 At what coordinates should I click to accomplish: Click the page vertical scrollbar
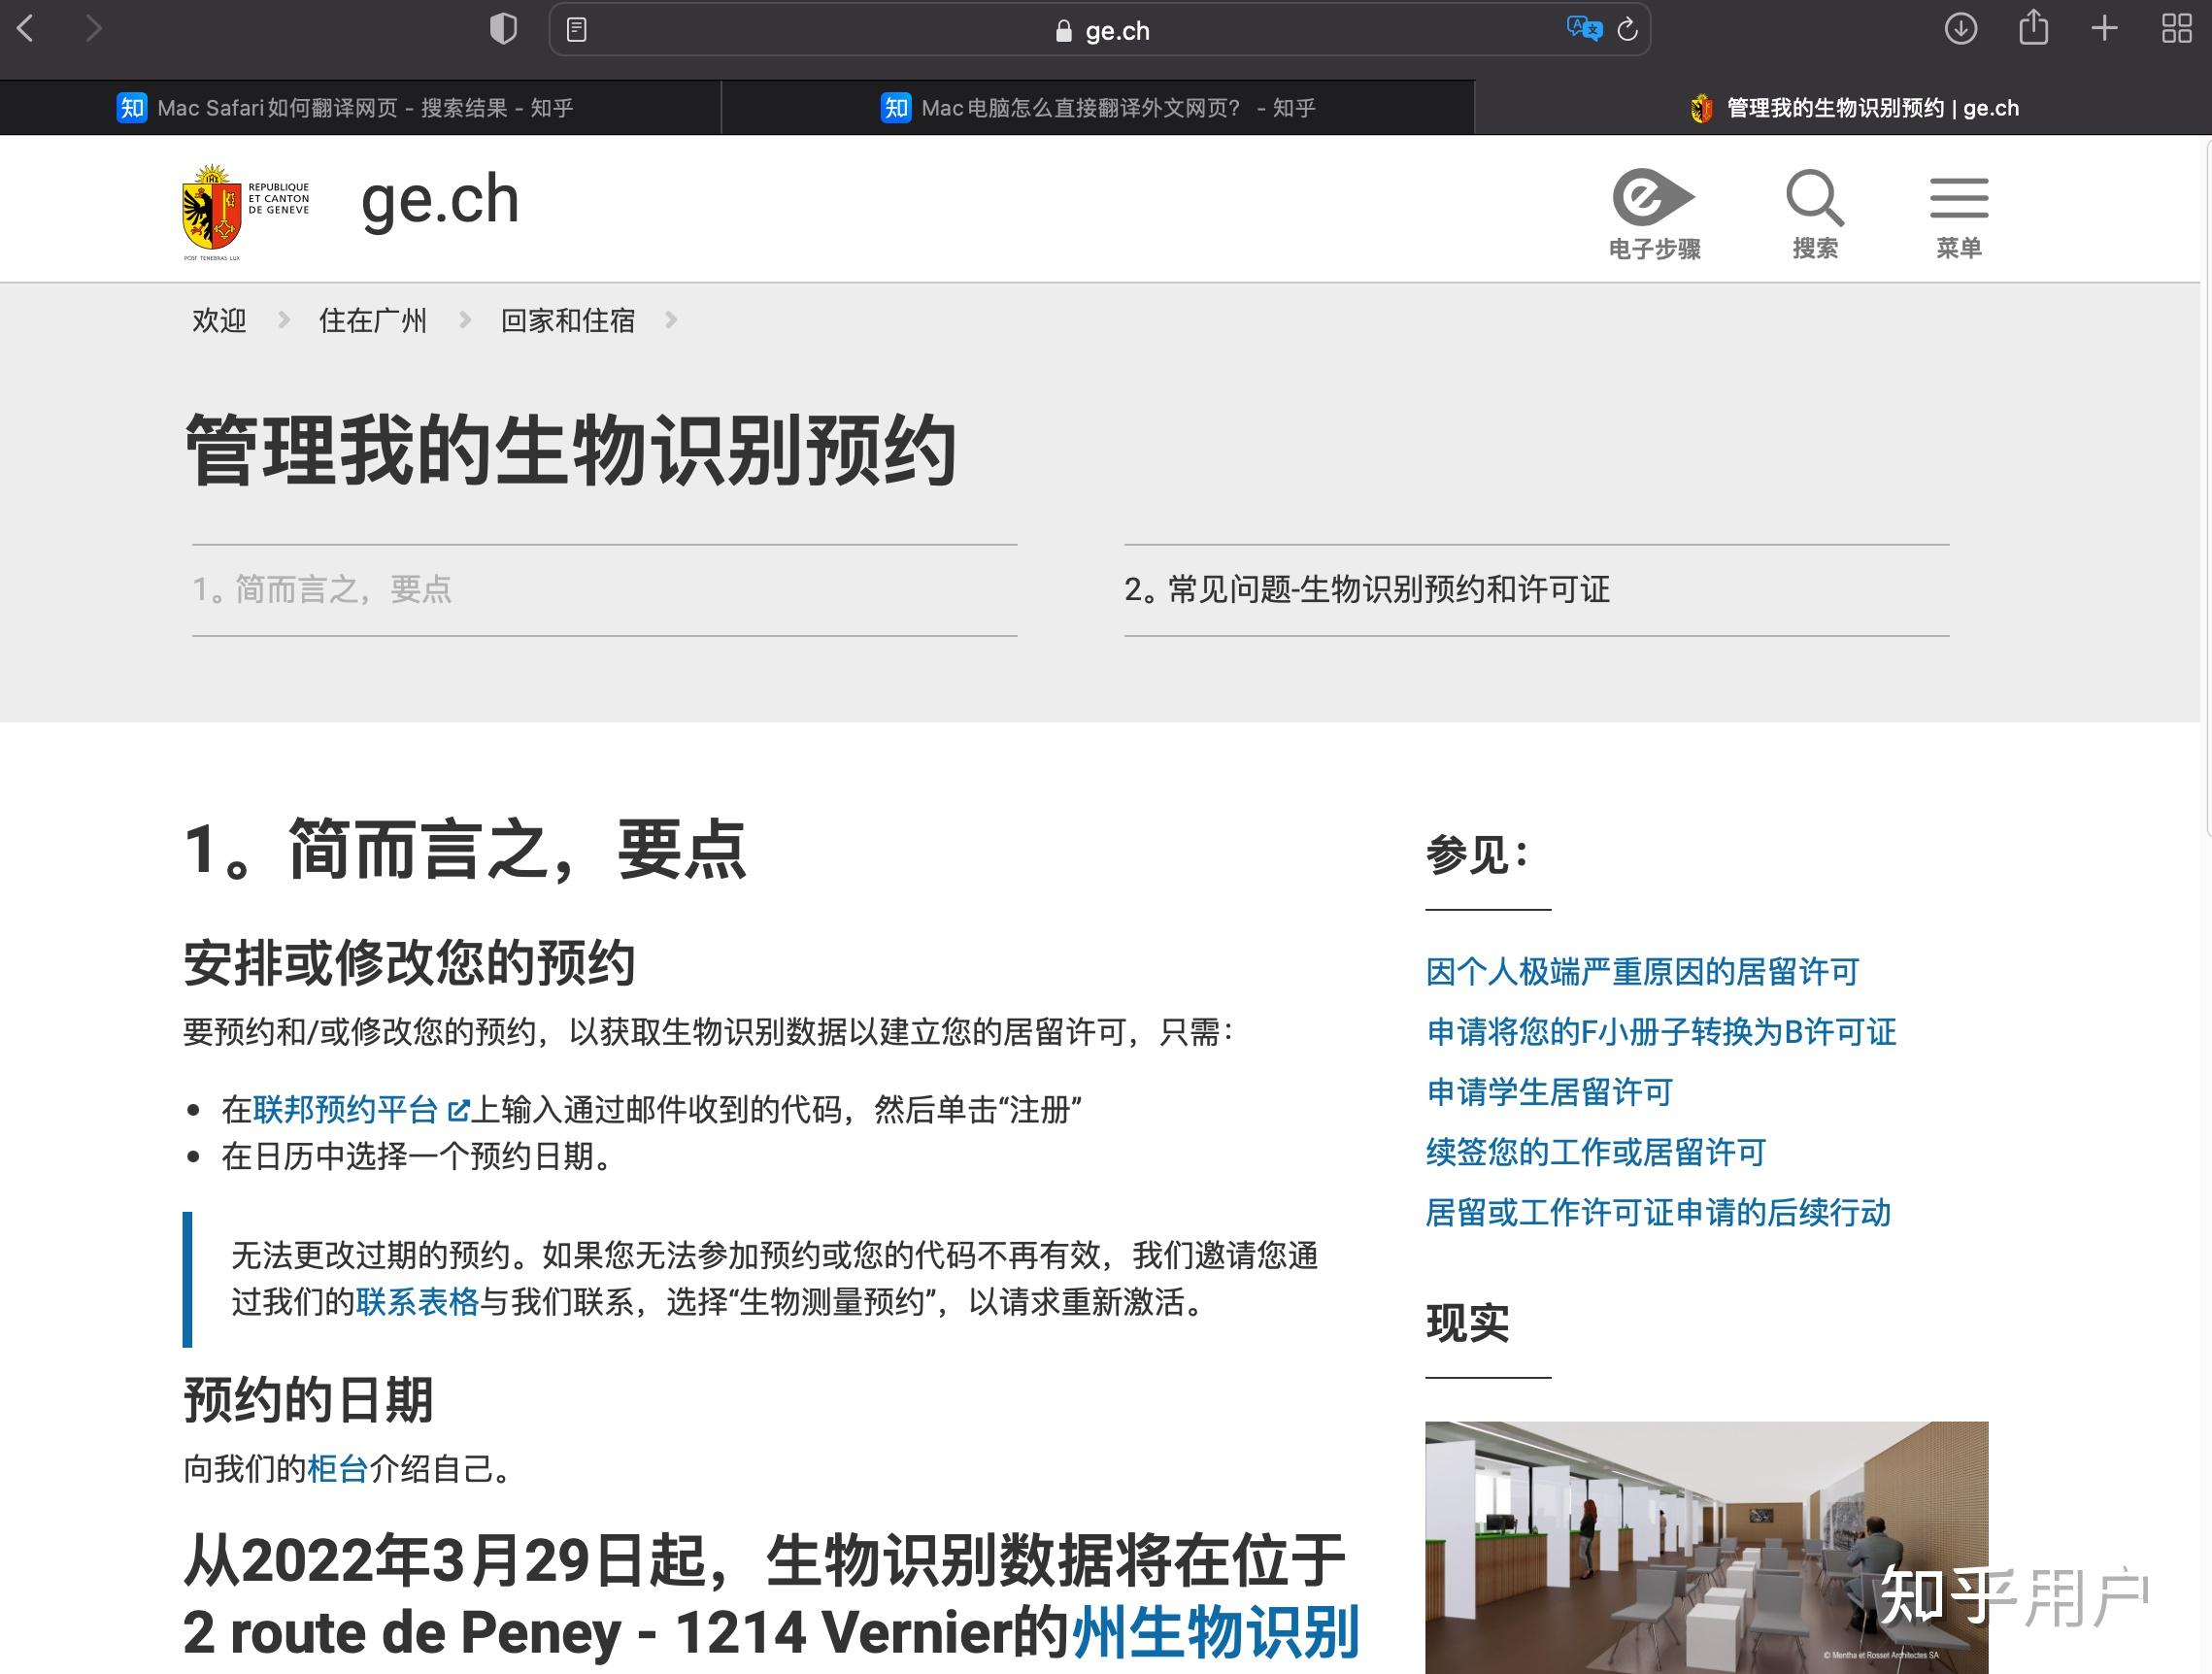[x=2206, y=490]
